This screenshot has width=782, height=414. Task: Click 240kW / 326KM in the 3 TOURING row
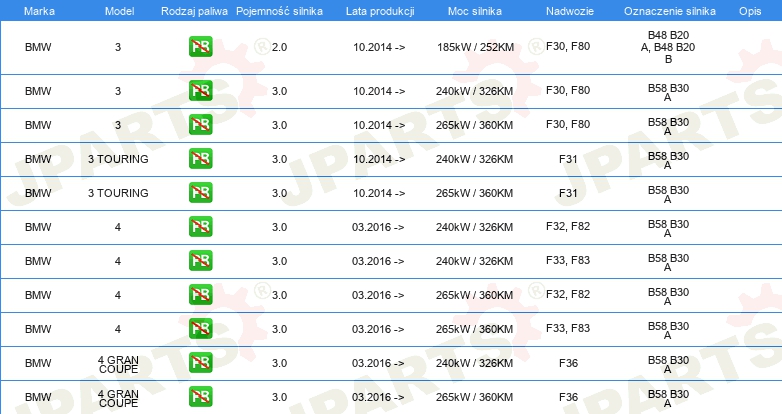[474, 159]
